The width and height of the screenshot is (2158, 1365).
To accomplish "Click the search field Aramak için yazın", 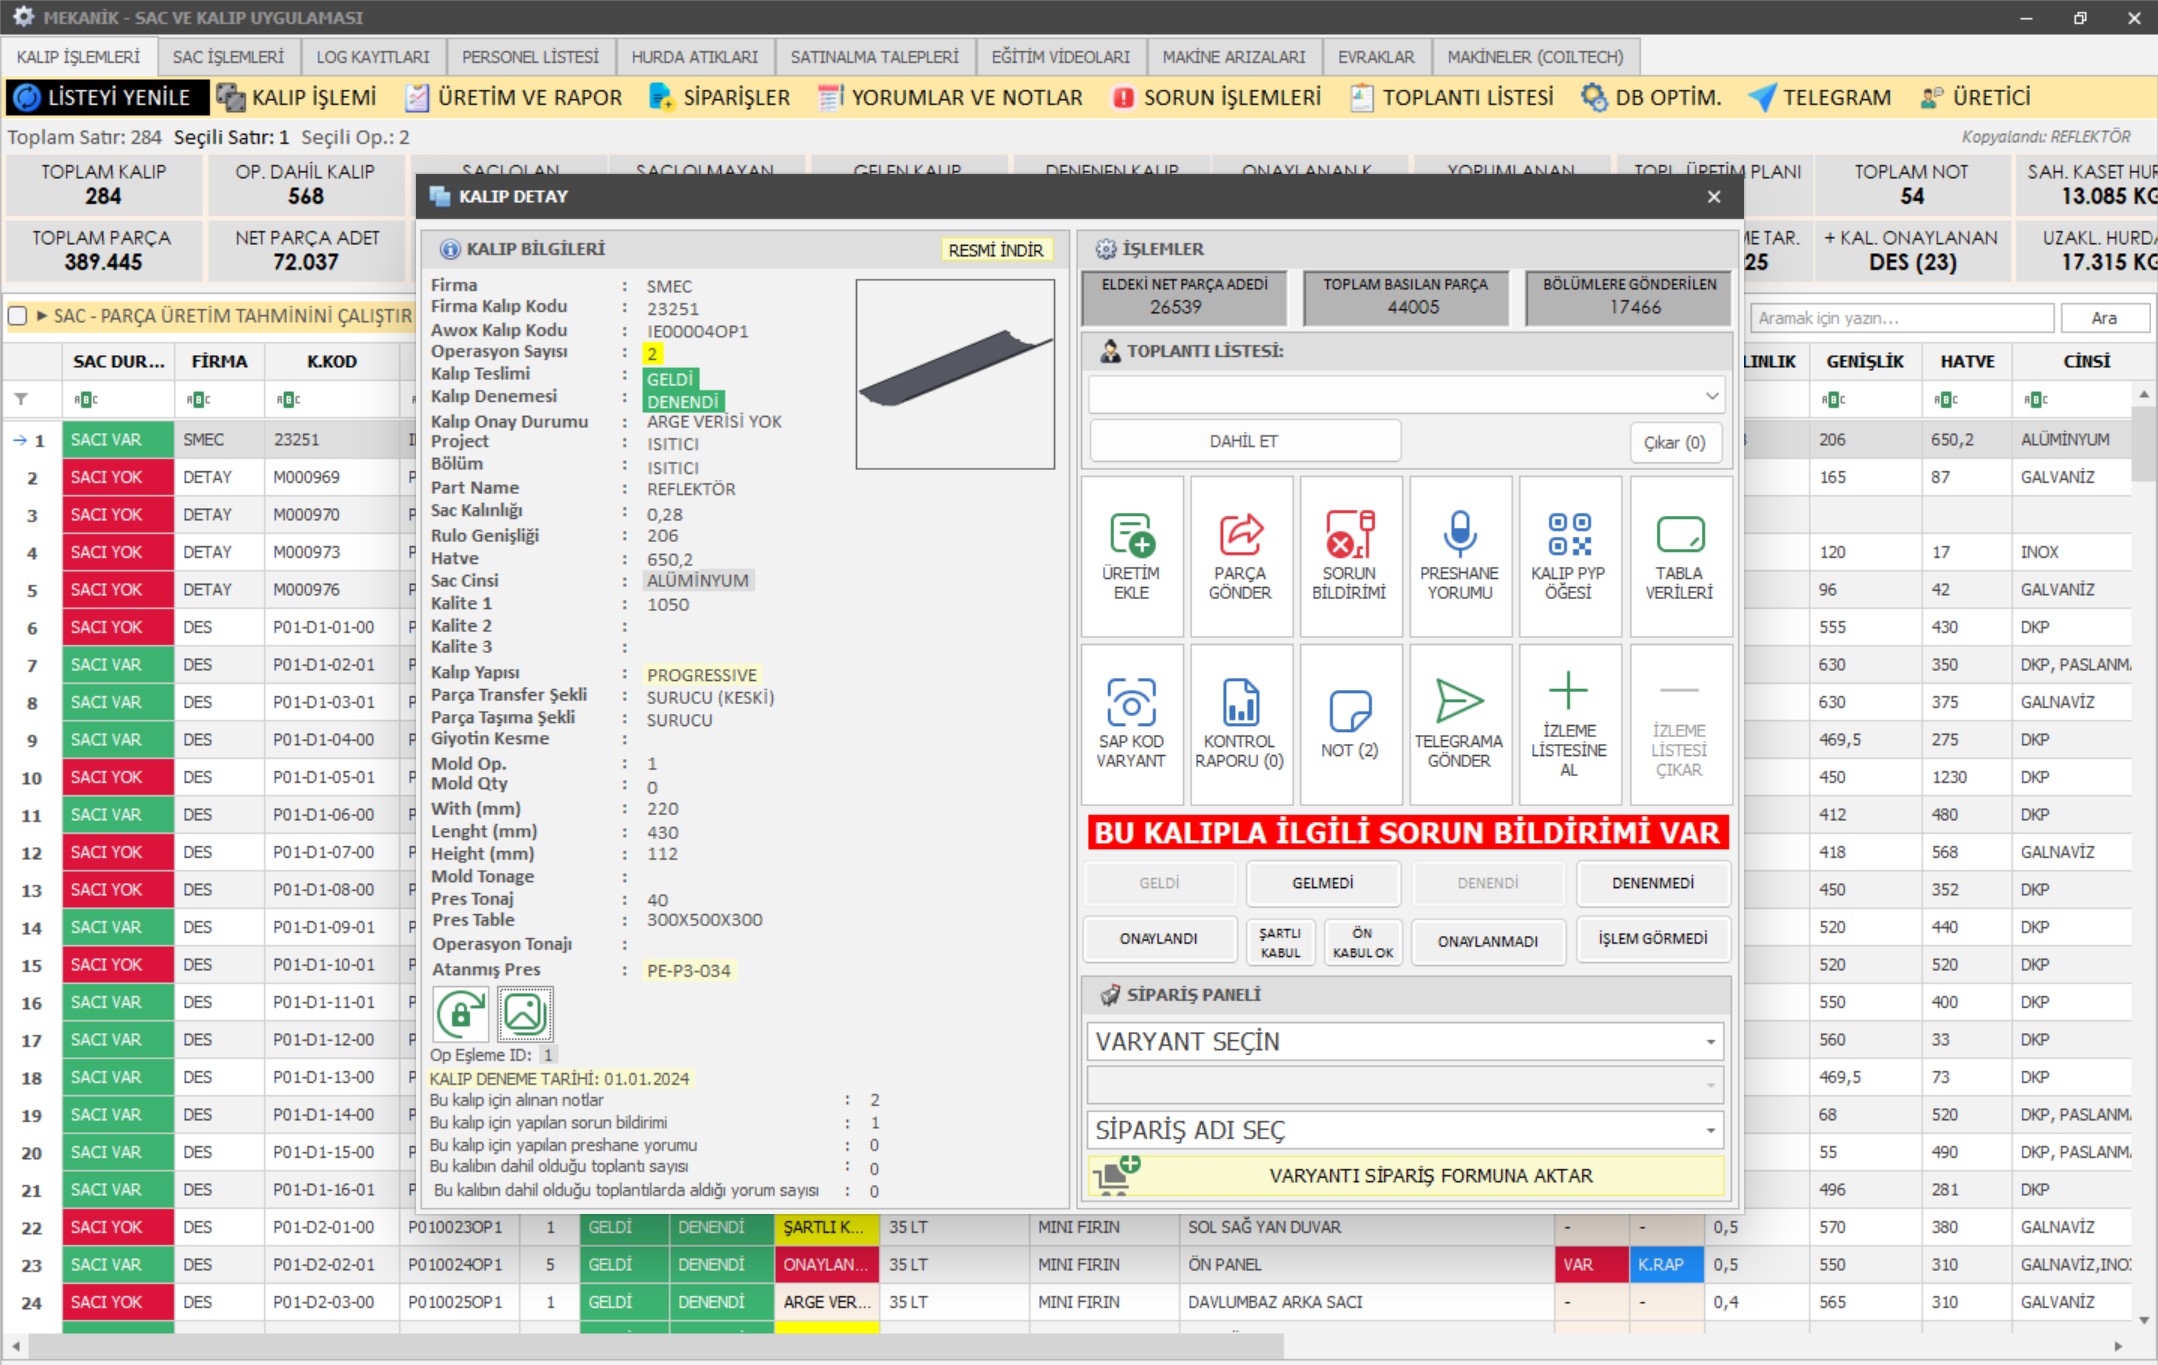I will point(1900,318).
